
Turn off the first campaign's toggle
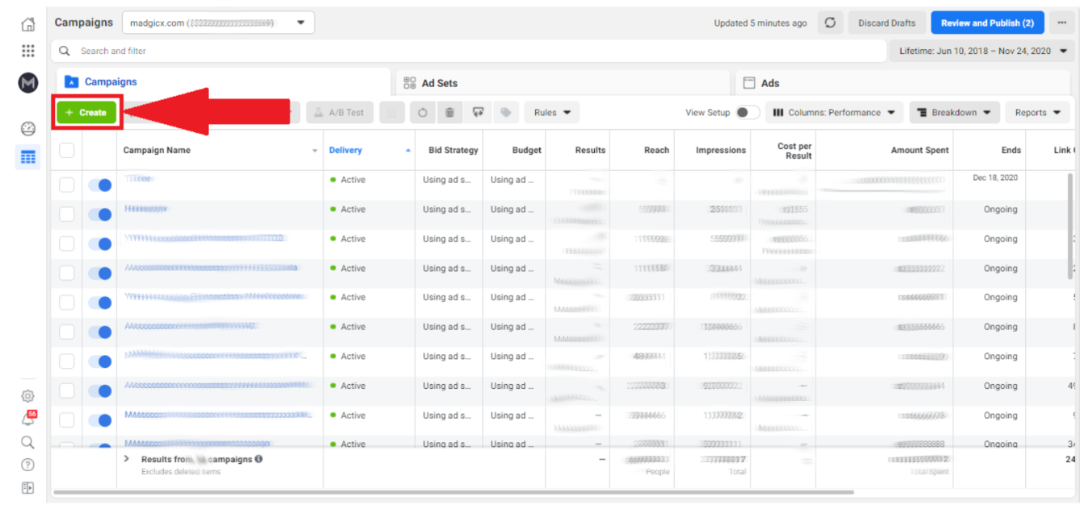click(99, 185)
